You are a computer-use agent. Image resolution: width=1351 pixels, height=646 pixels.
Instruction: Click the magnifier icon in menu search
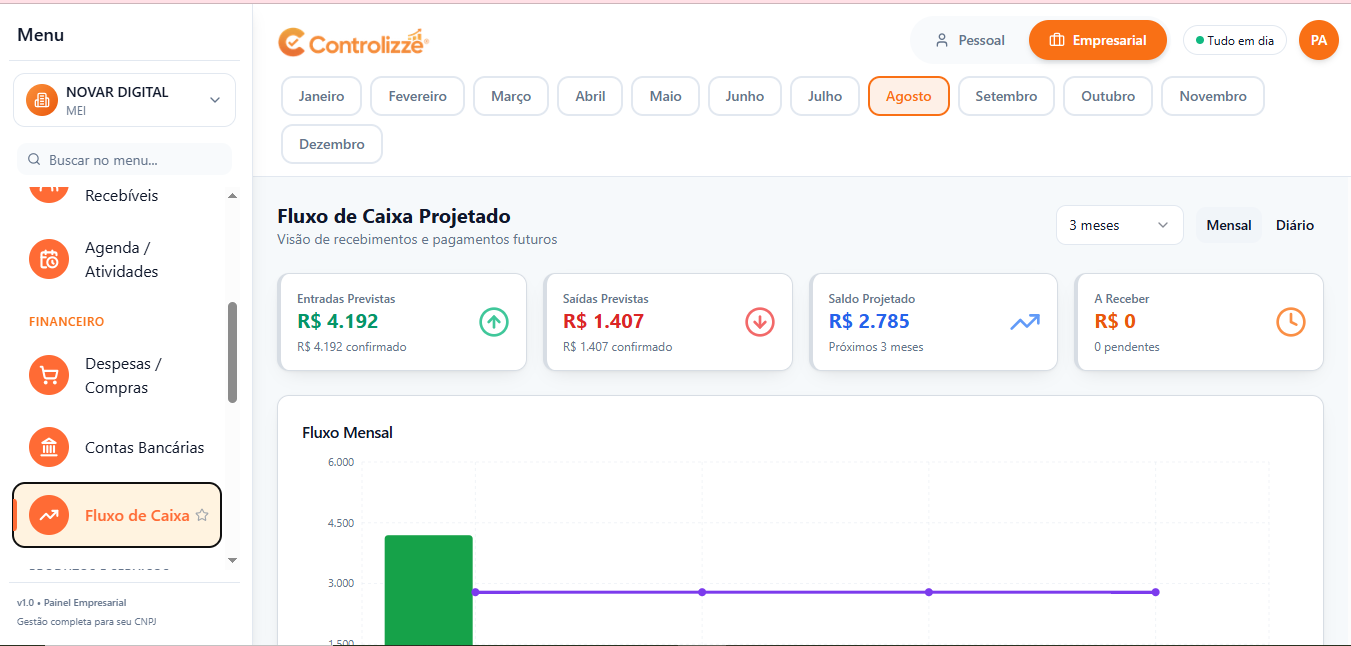(x=35, y=160)
